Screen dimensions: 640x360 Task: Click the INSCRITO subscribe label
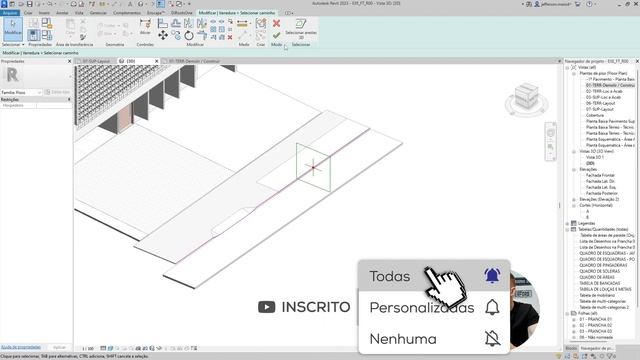(316, 307)
